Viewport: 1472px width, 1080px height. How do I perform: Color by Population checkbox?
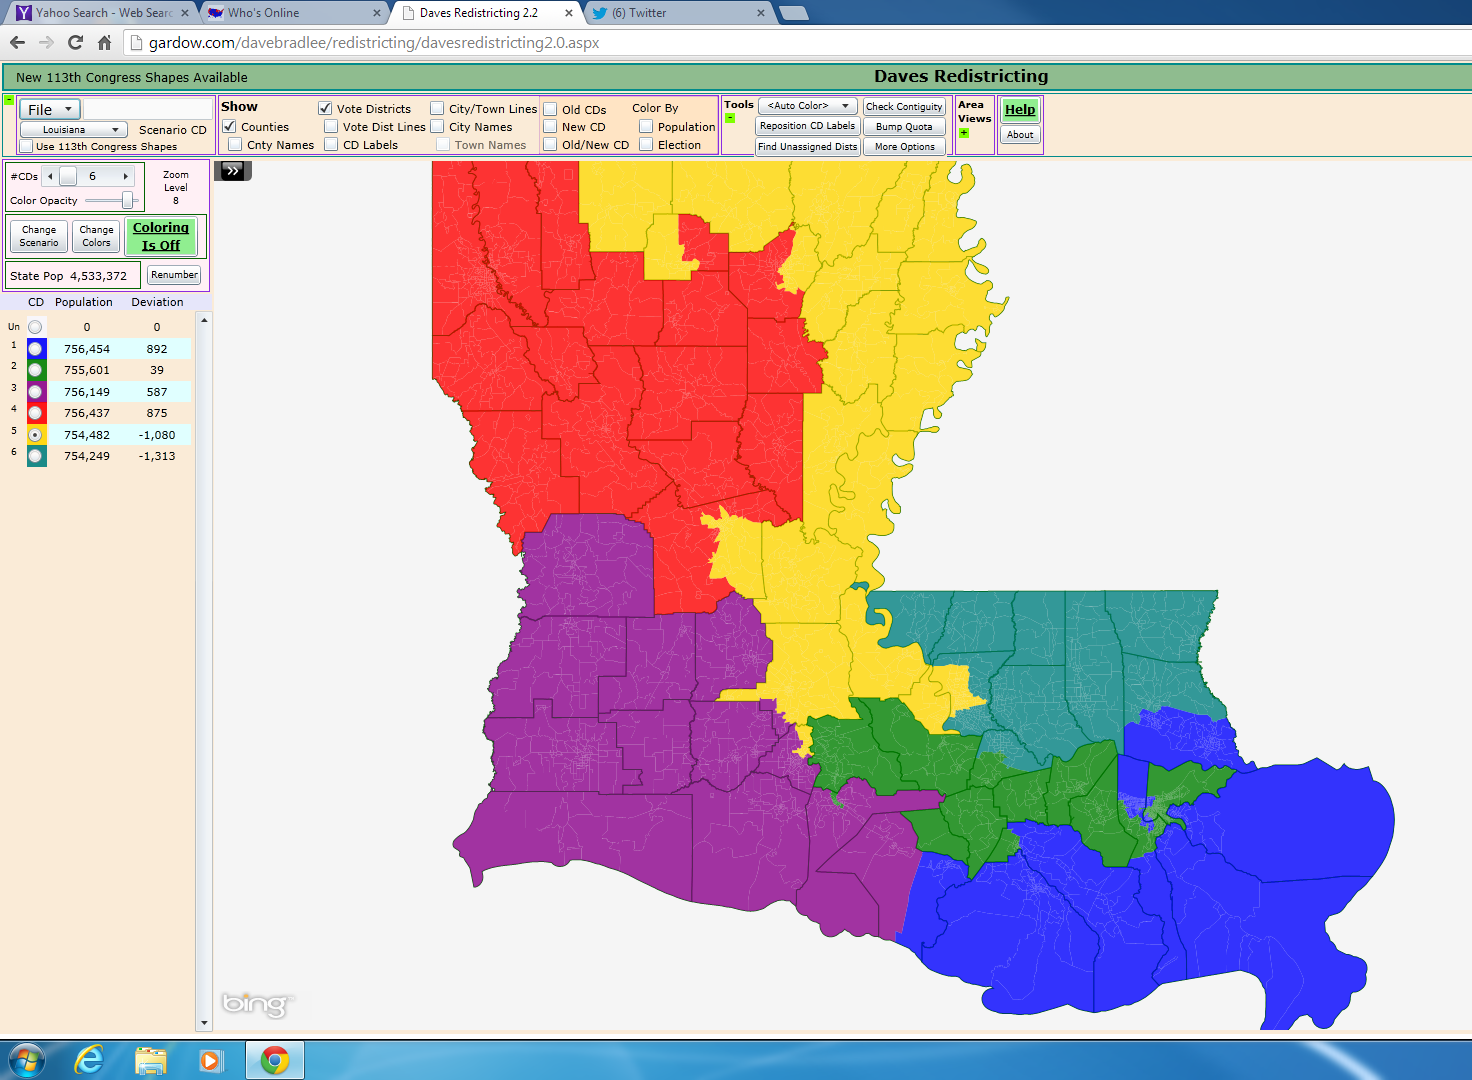click(646, 126)
